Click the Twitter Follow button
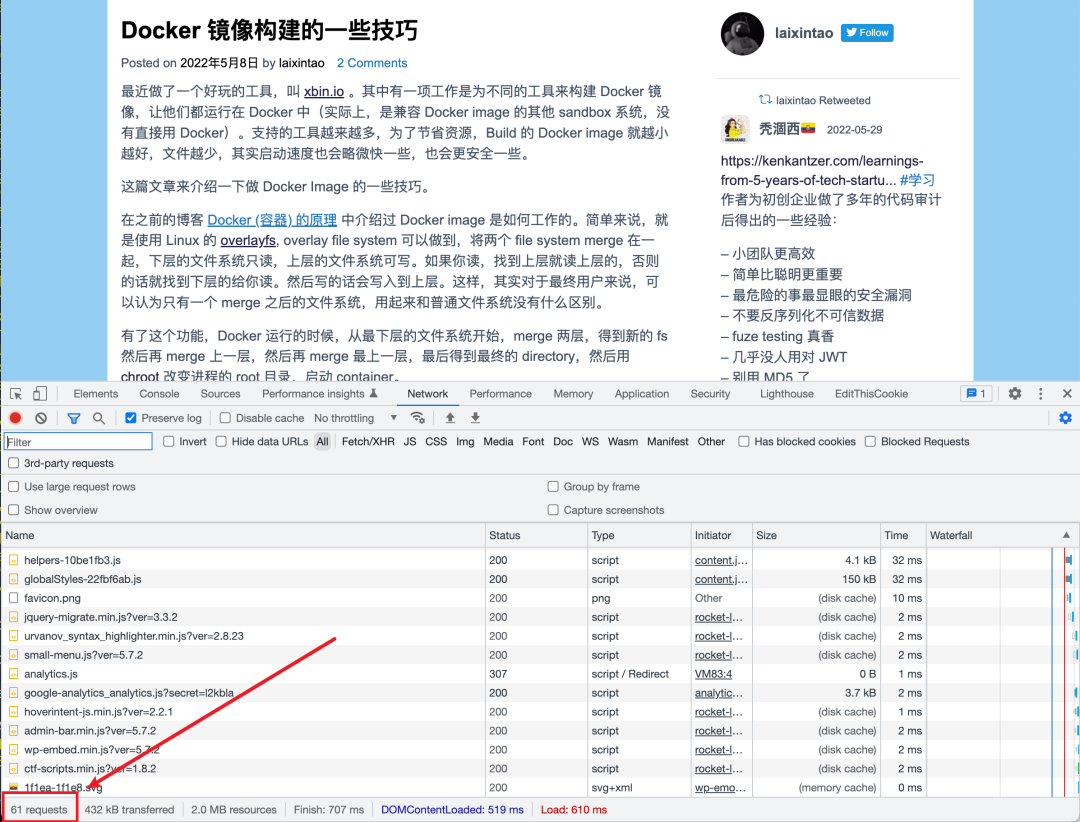 [x=867, y=32]
